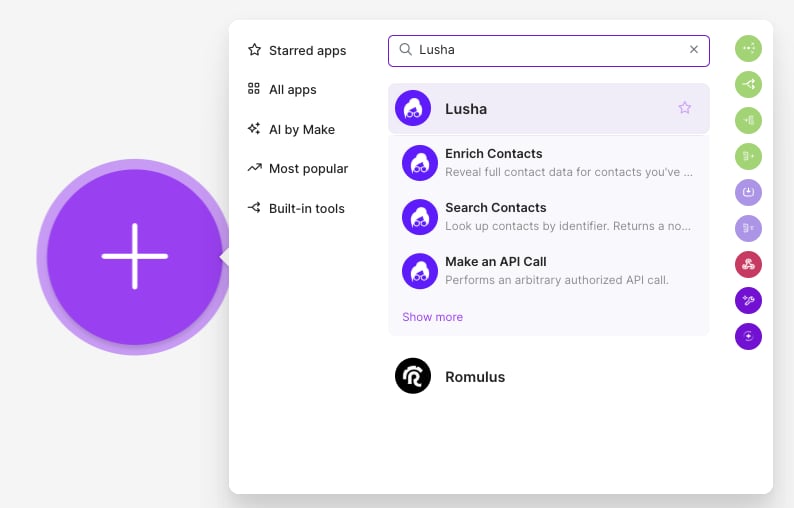
Task: Click the magnifier icon in the search box
Action: click(x=406, y=49)
